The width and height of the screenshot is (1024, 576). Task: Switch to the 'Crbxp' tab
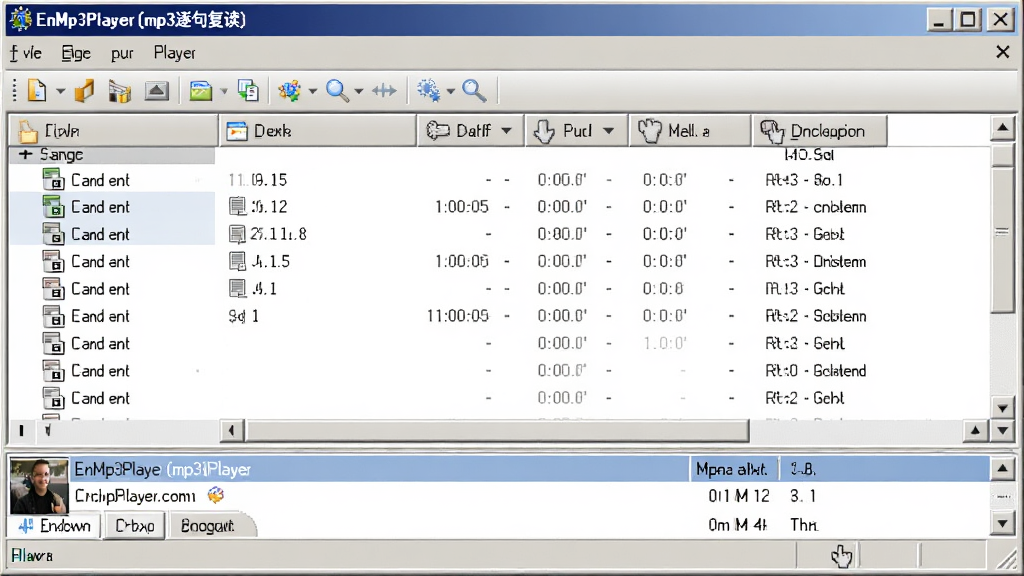pyautogui.click(x=135, y=526)
